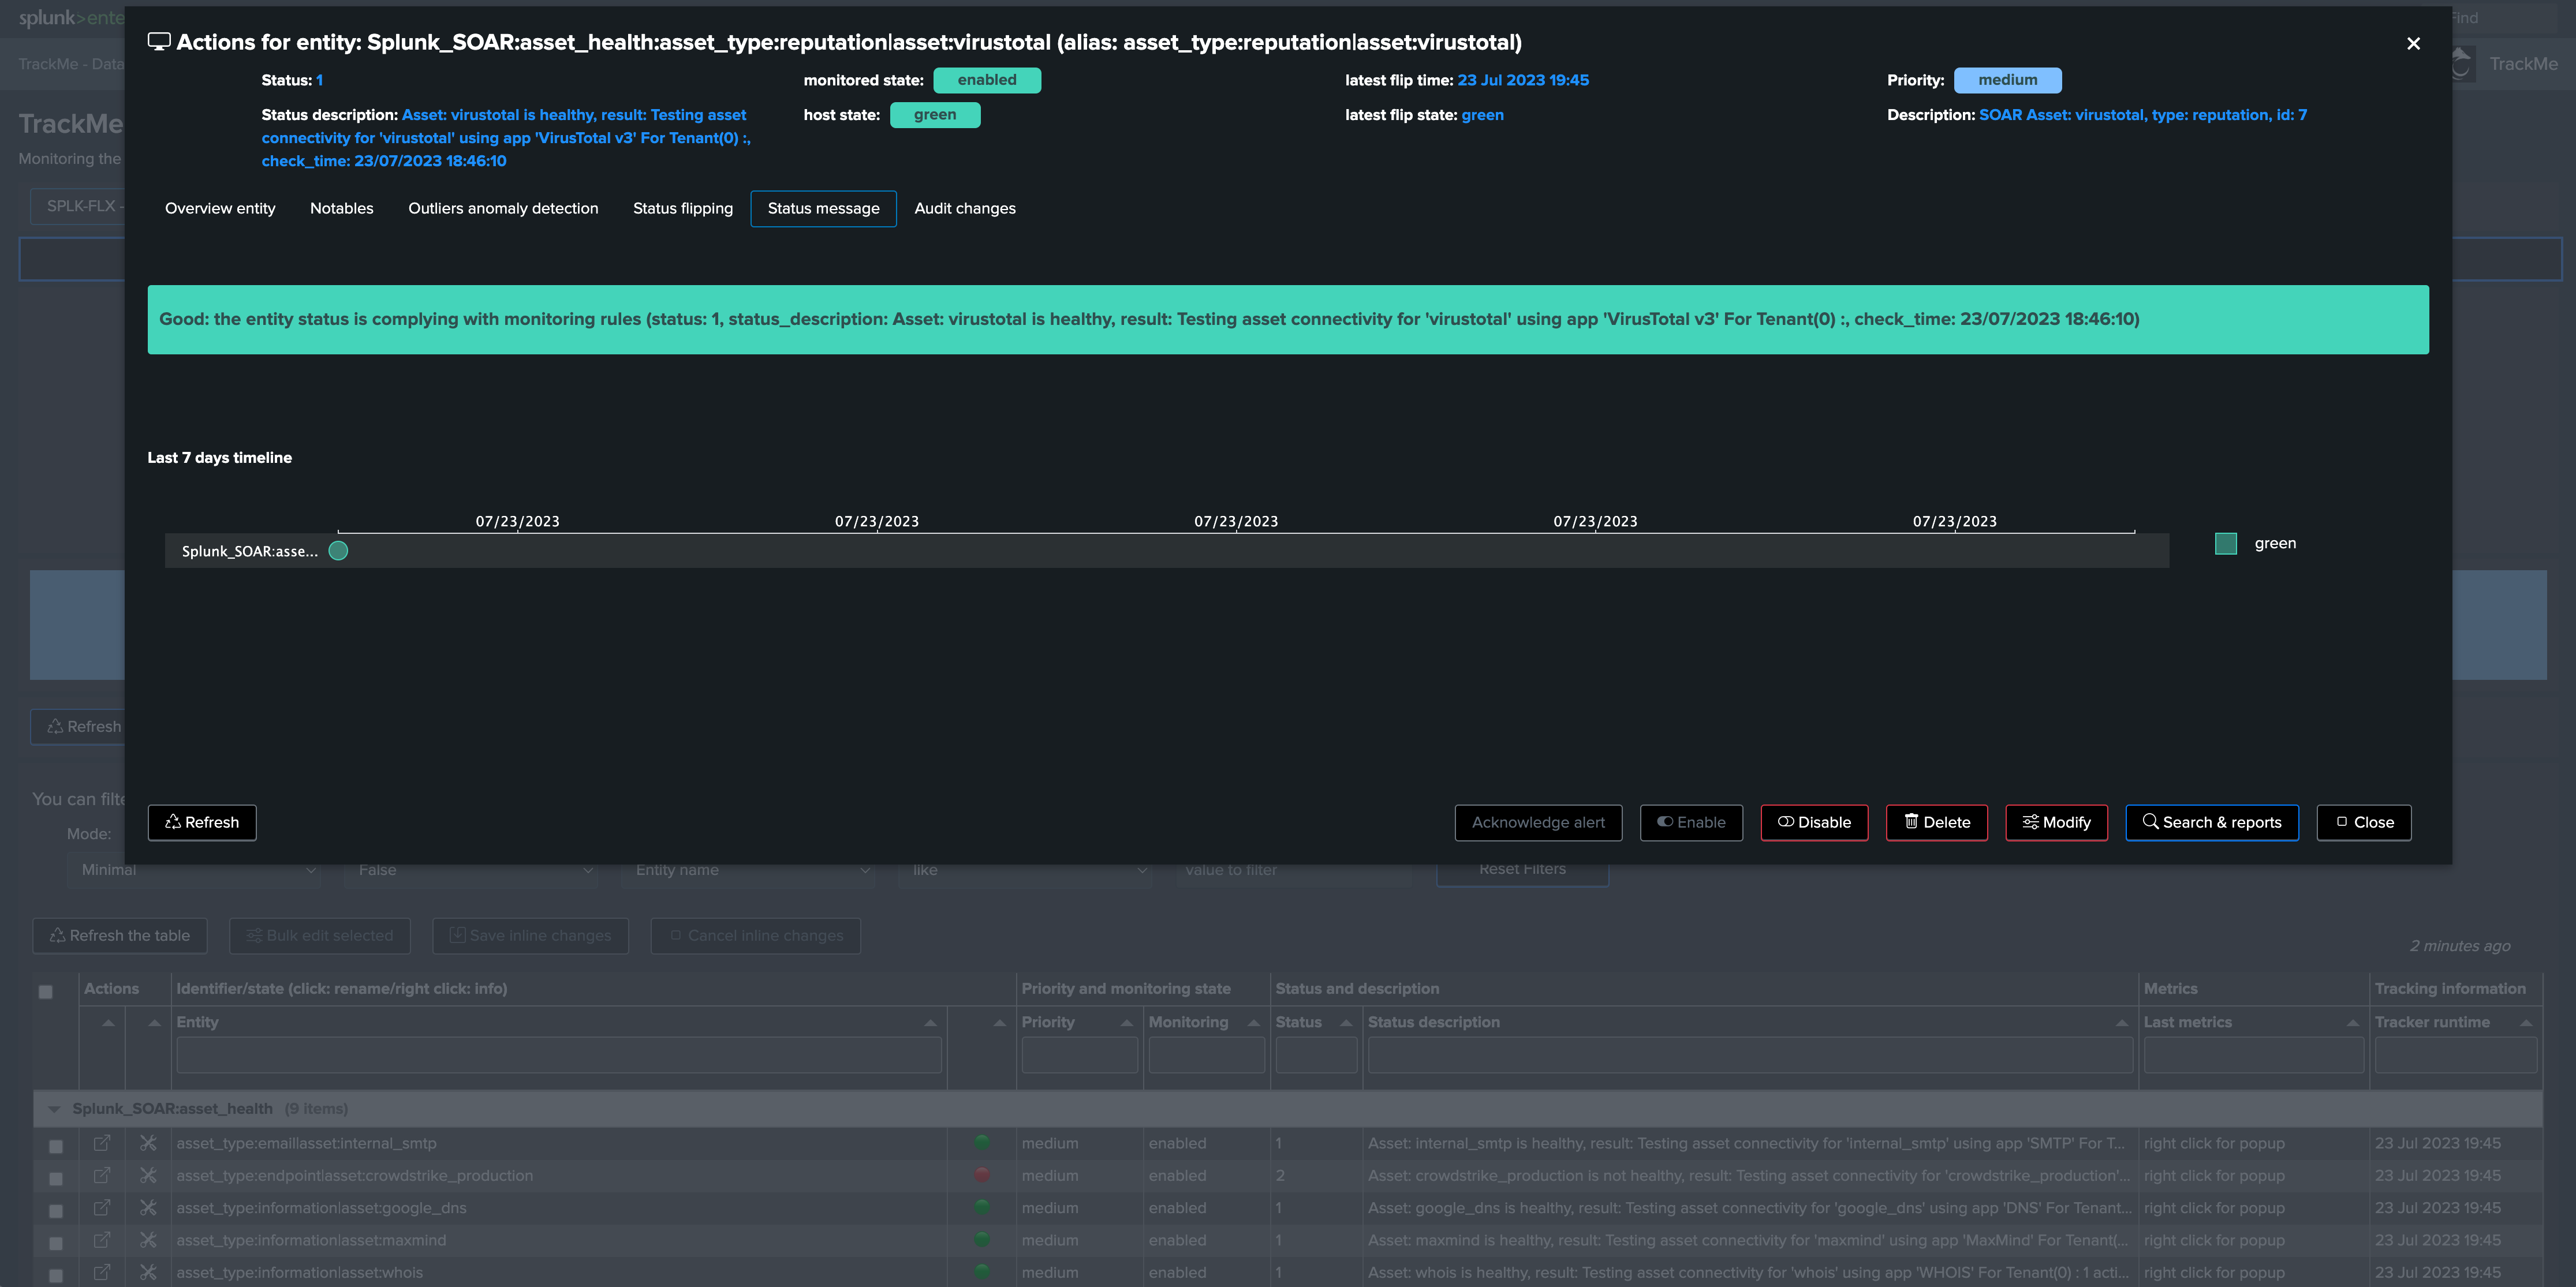Viewport: 2576px width, 1287px height.
Task: Open entity popup icon for whois row
Action: (x=102, y=1272)
